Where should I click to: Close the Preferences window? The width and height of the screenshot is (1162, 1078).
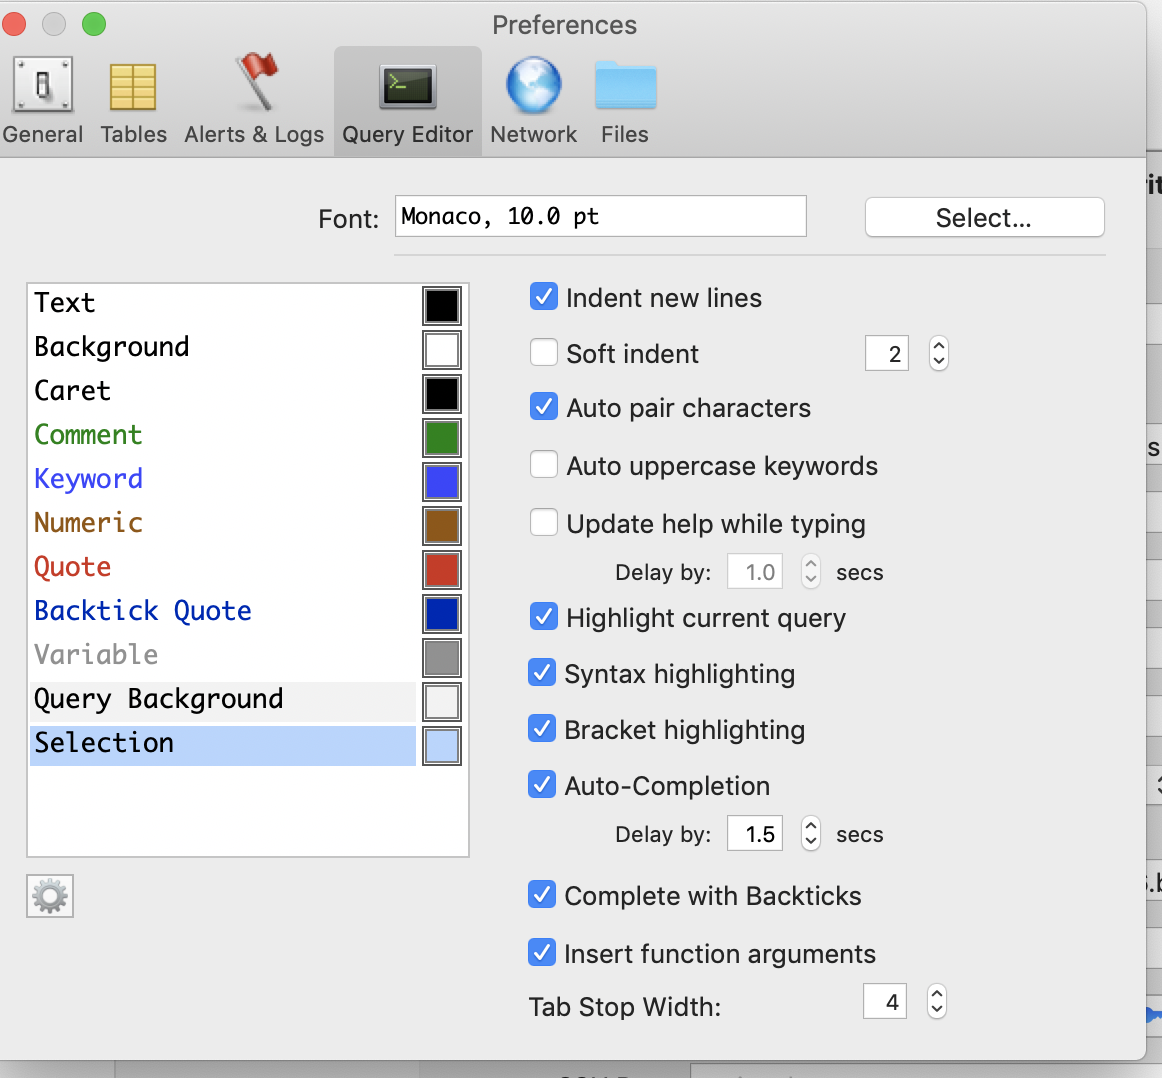(14, 24)
